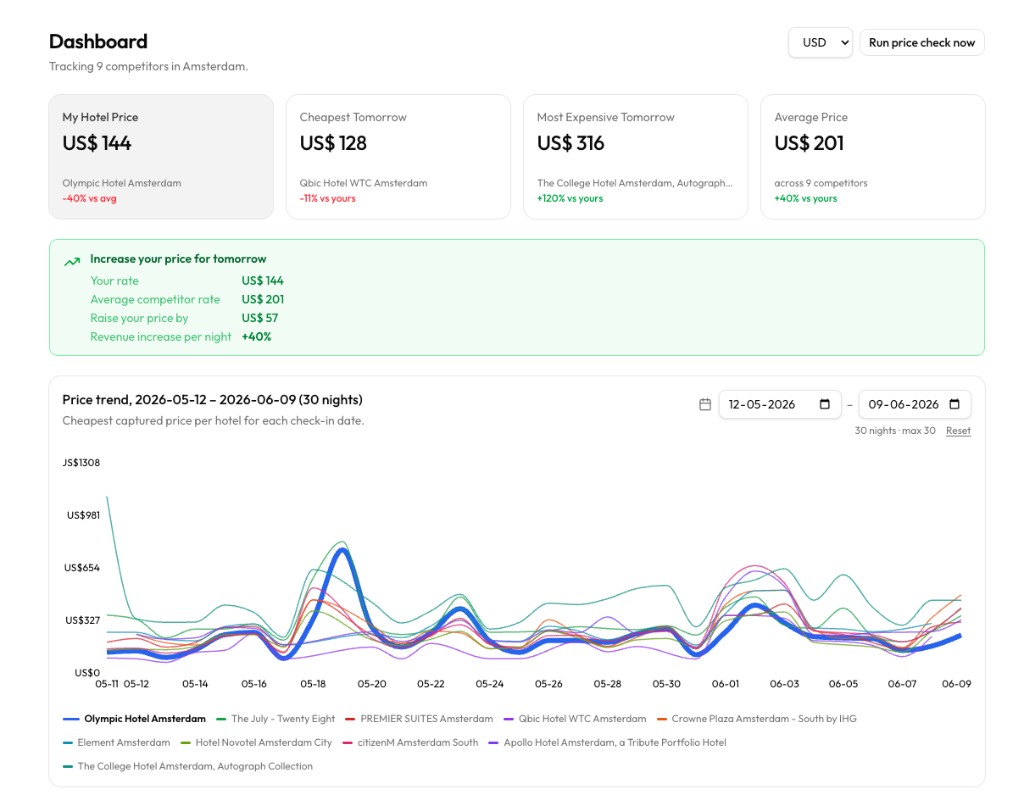Open date picker icon in end date field
The width and height of the screenshot is (1024, 806).
954,404
